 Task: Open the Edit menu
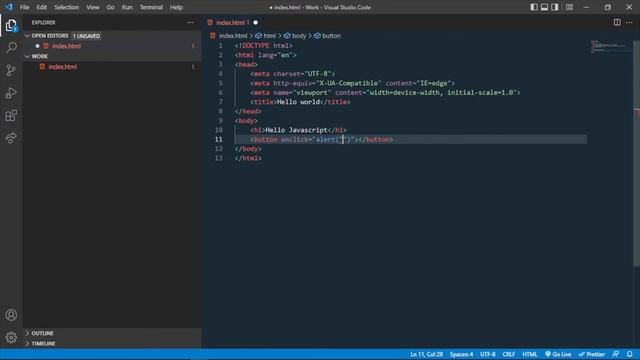tap(42, 7)
